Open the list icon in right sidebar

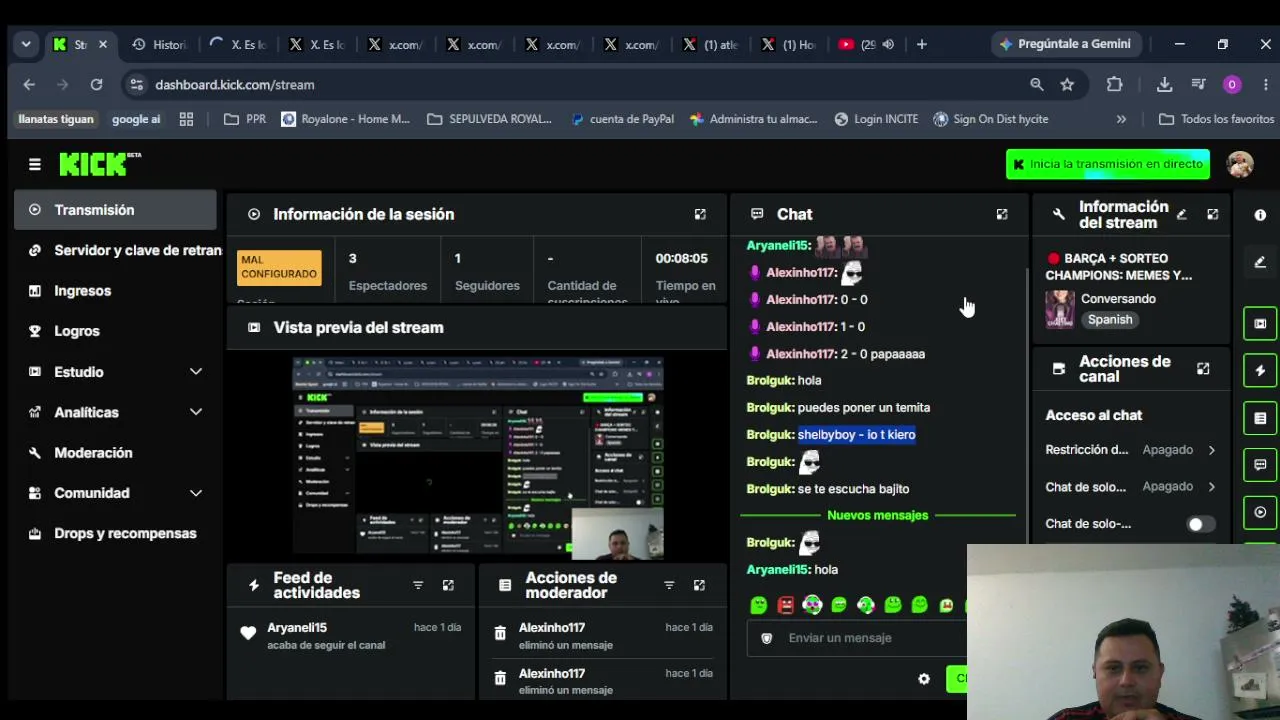coord(1260,418)
